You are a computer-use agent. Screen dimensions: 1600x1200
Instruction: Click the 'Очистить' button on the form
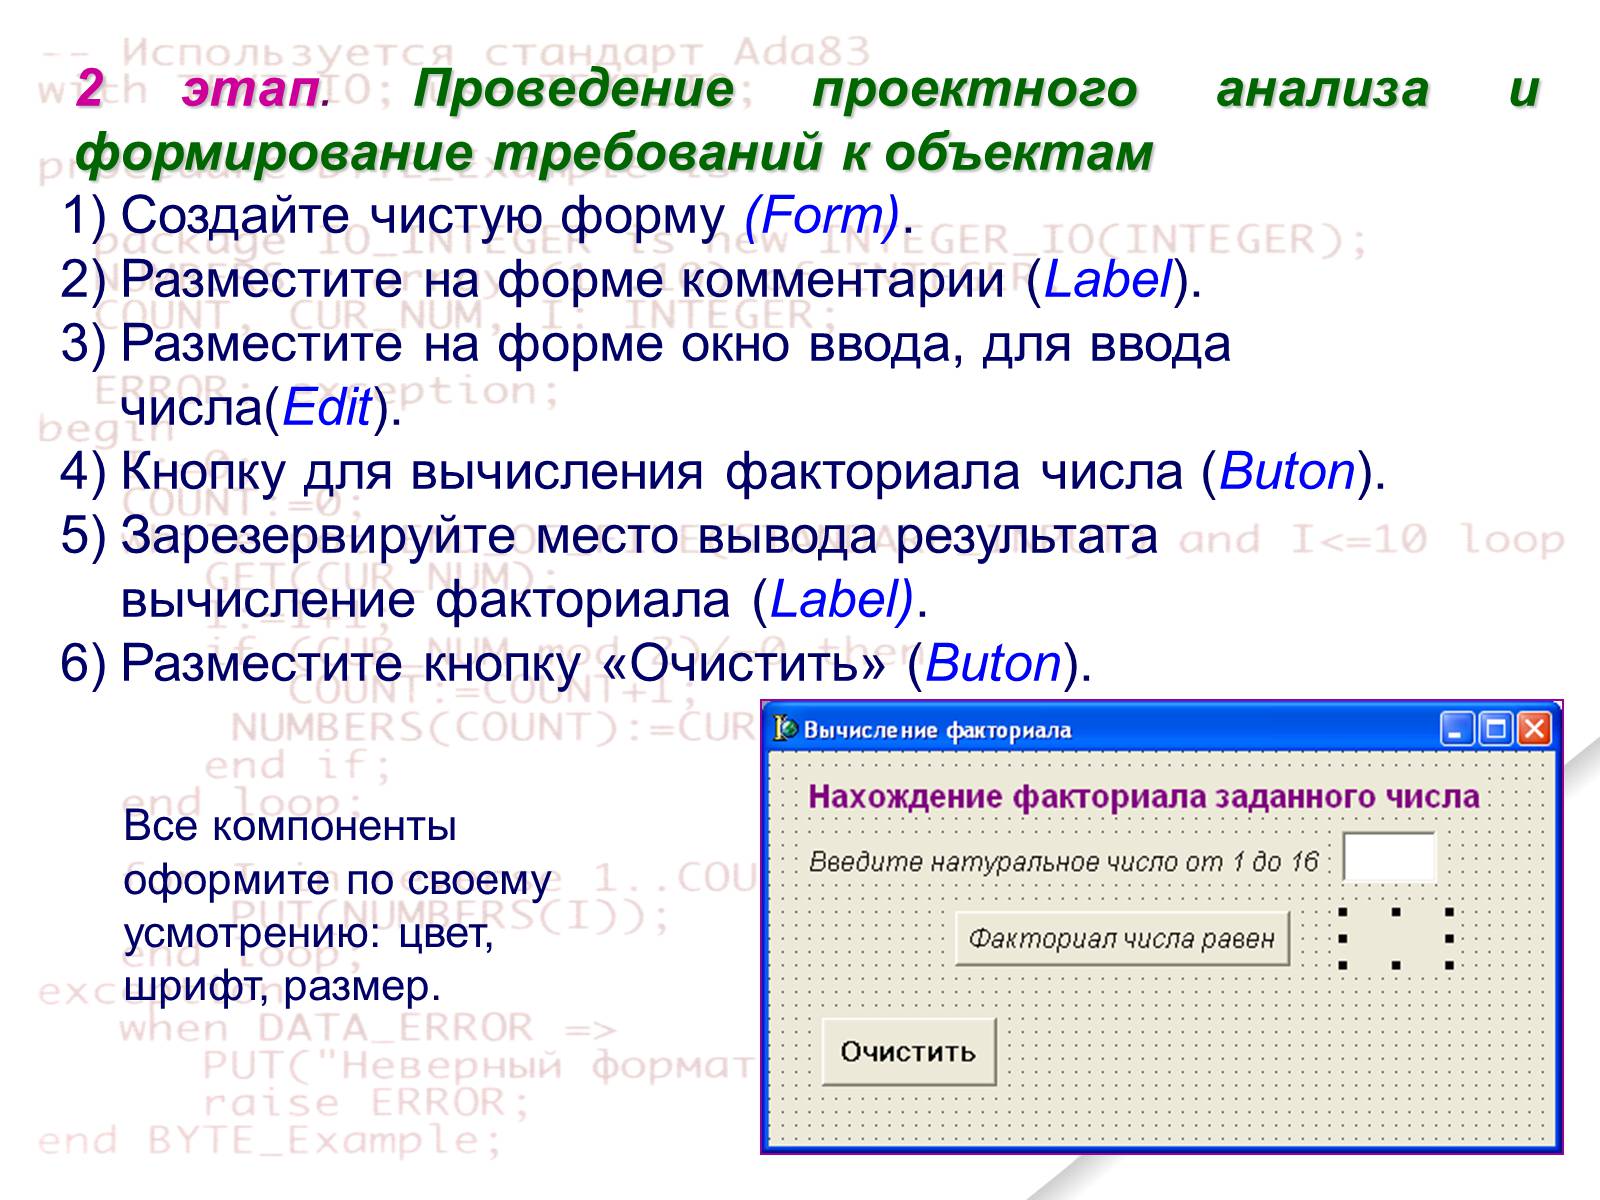pos(909,1051)
